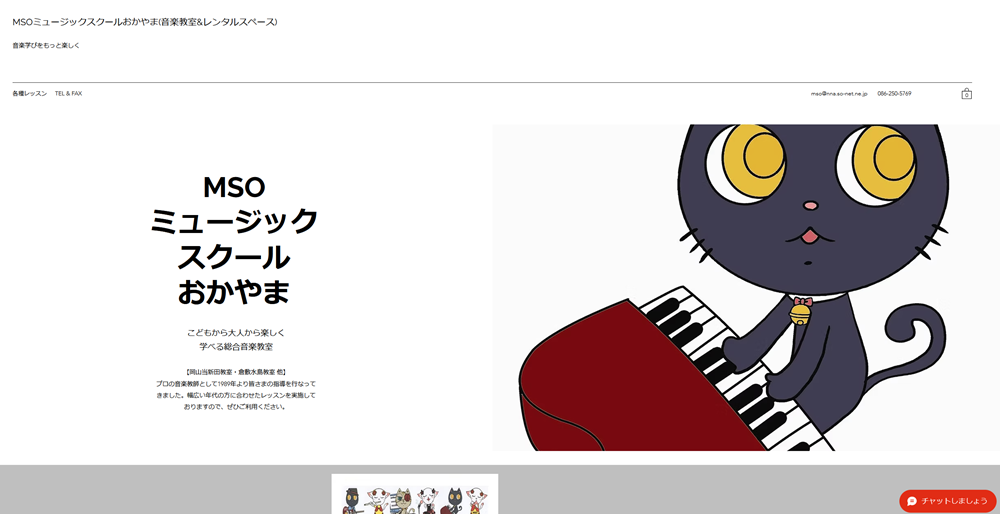Click the large MSO ミュージックスクール おかやま heading
The image size is (1000, 514).
(x=233, y=239)
